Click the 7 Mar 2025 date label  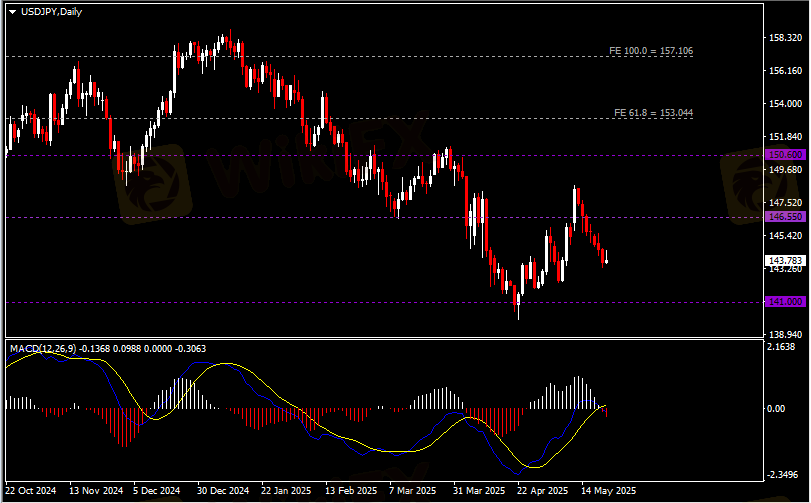(413, 490)
